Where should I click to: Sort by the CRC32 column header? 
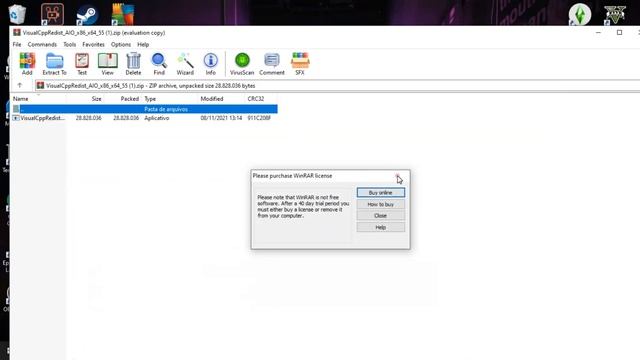click(256, 99)
